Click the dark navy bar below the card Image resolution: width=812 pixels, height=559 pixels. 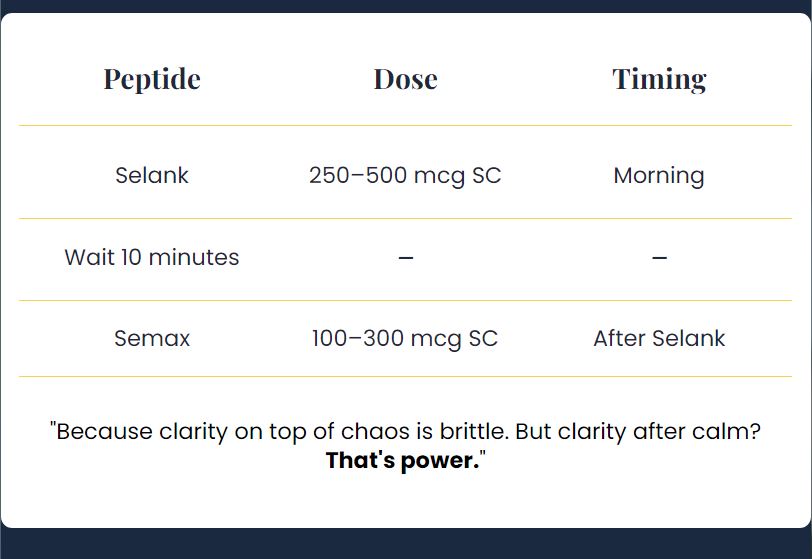click(x=406, y=544)
